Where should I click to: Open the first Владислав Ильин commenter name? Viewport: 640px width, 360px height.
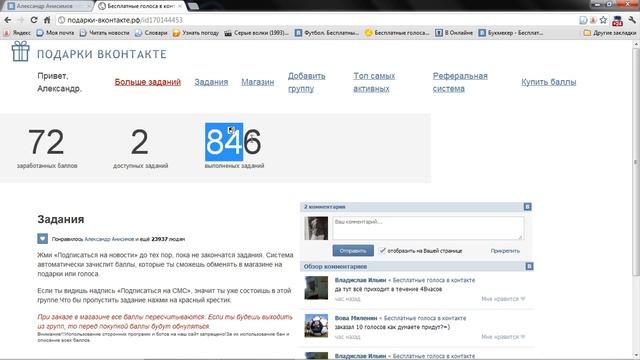click(x=360, y=280)
